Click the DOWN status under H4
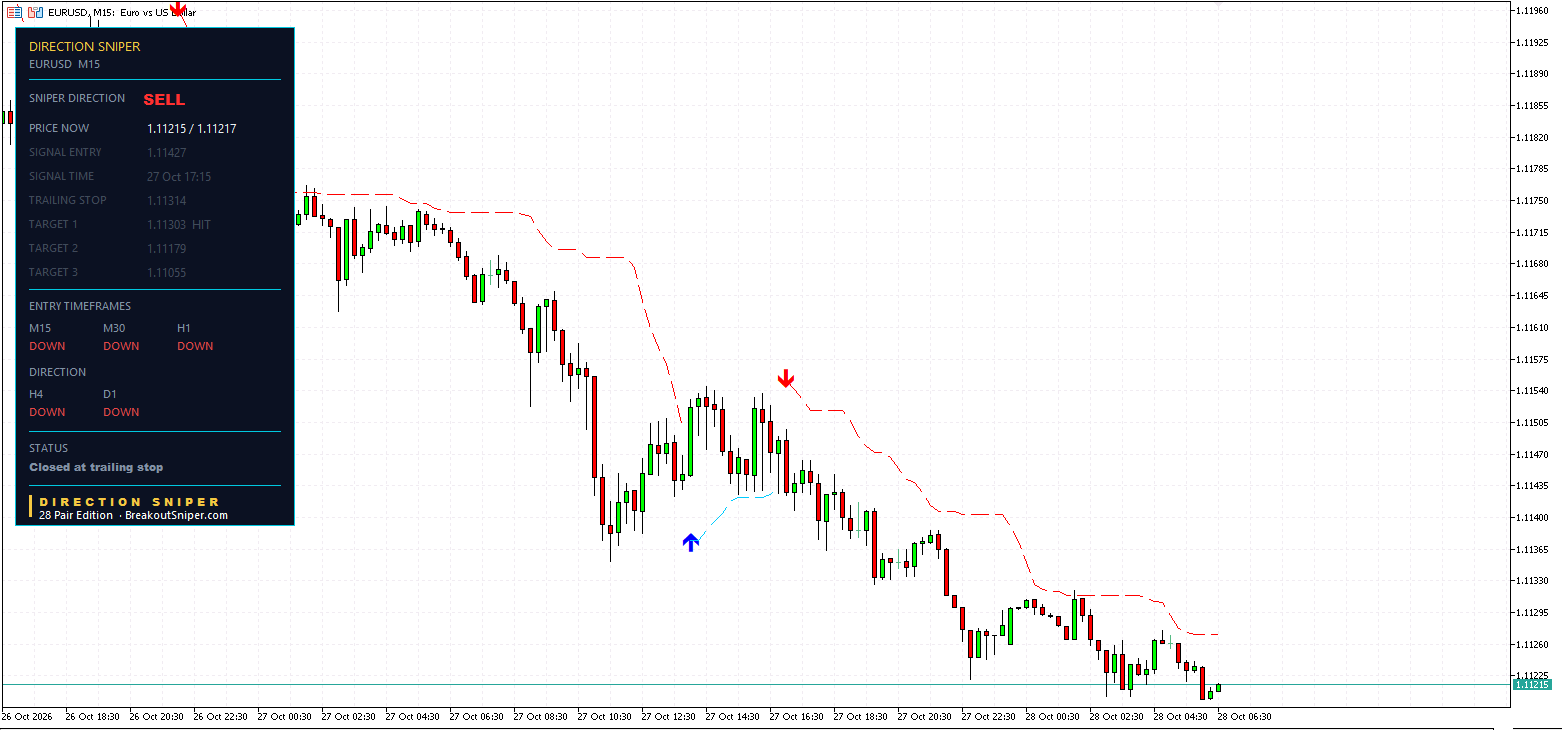The image size is (1562, 730). click(47, 412)
